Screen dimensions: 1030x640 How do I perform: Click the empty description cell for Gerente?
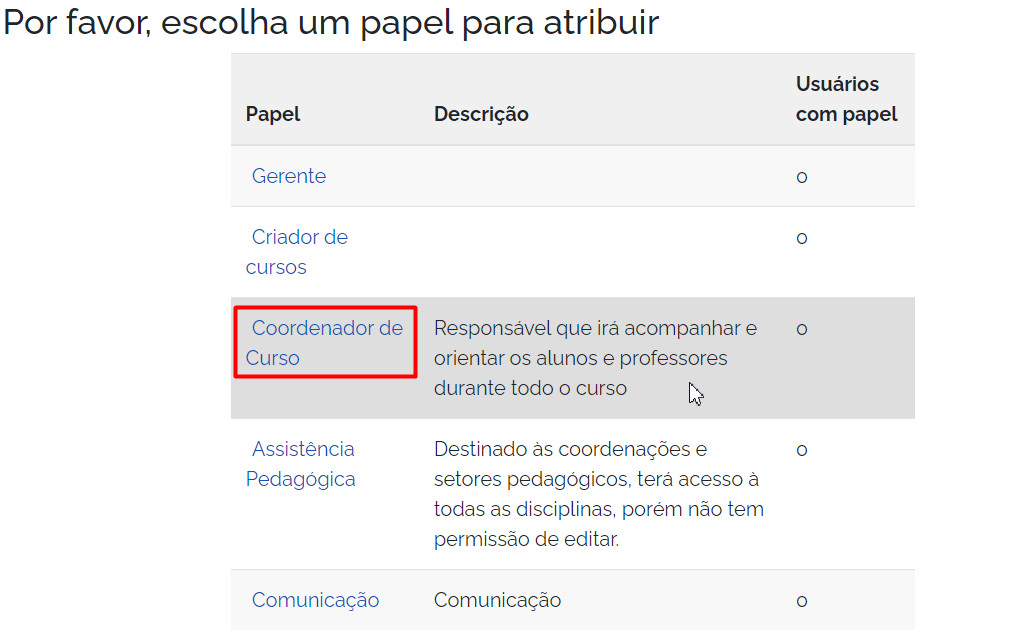click(600, 177)
